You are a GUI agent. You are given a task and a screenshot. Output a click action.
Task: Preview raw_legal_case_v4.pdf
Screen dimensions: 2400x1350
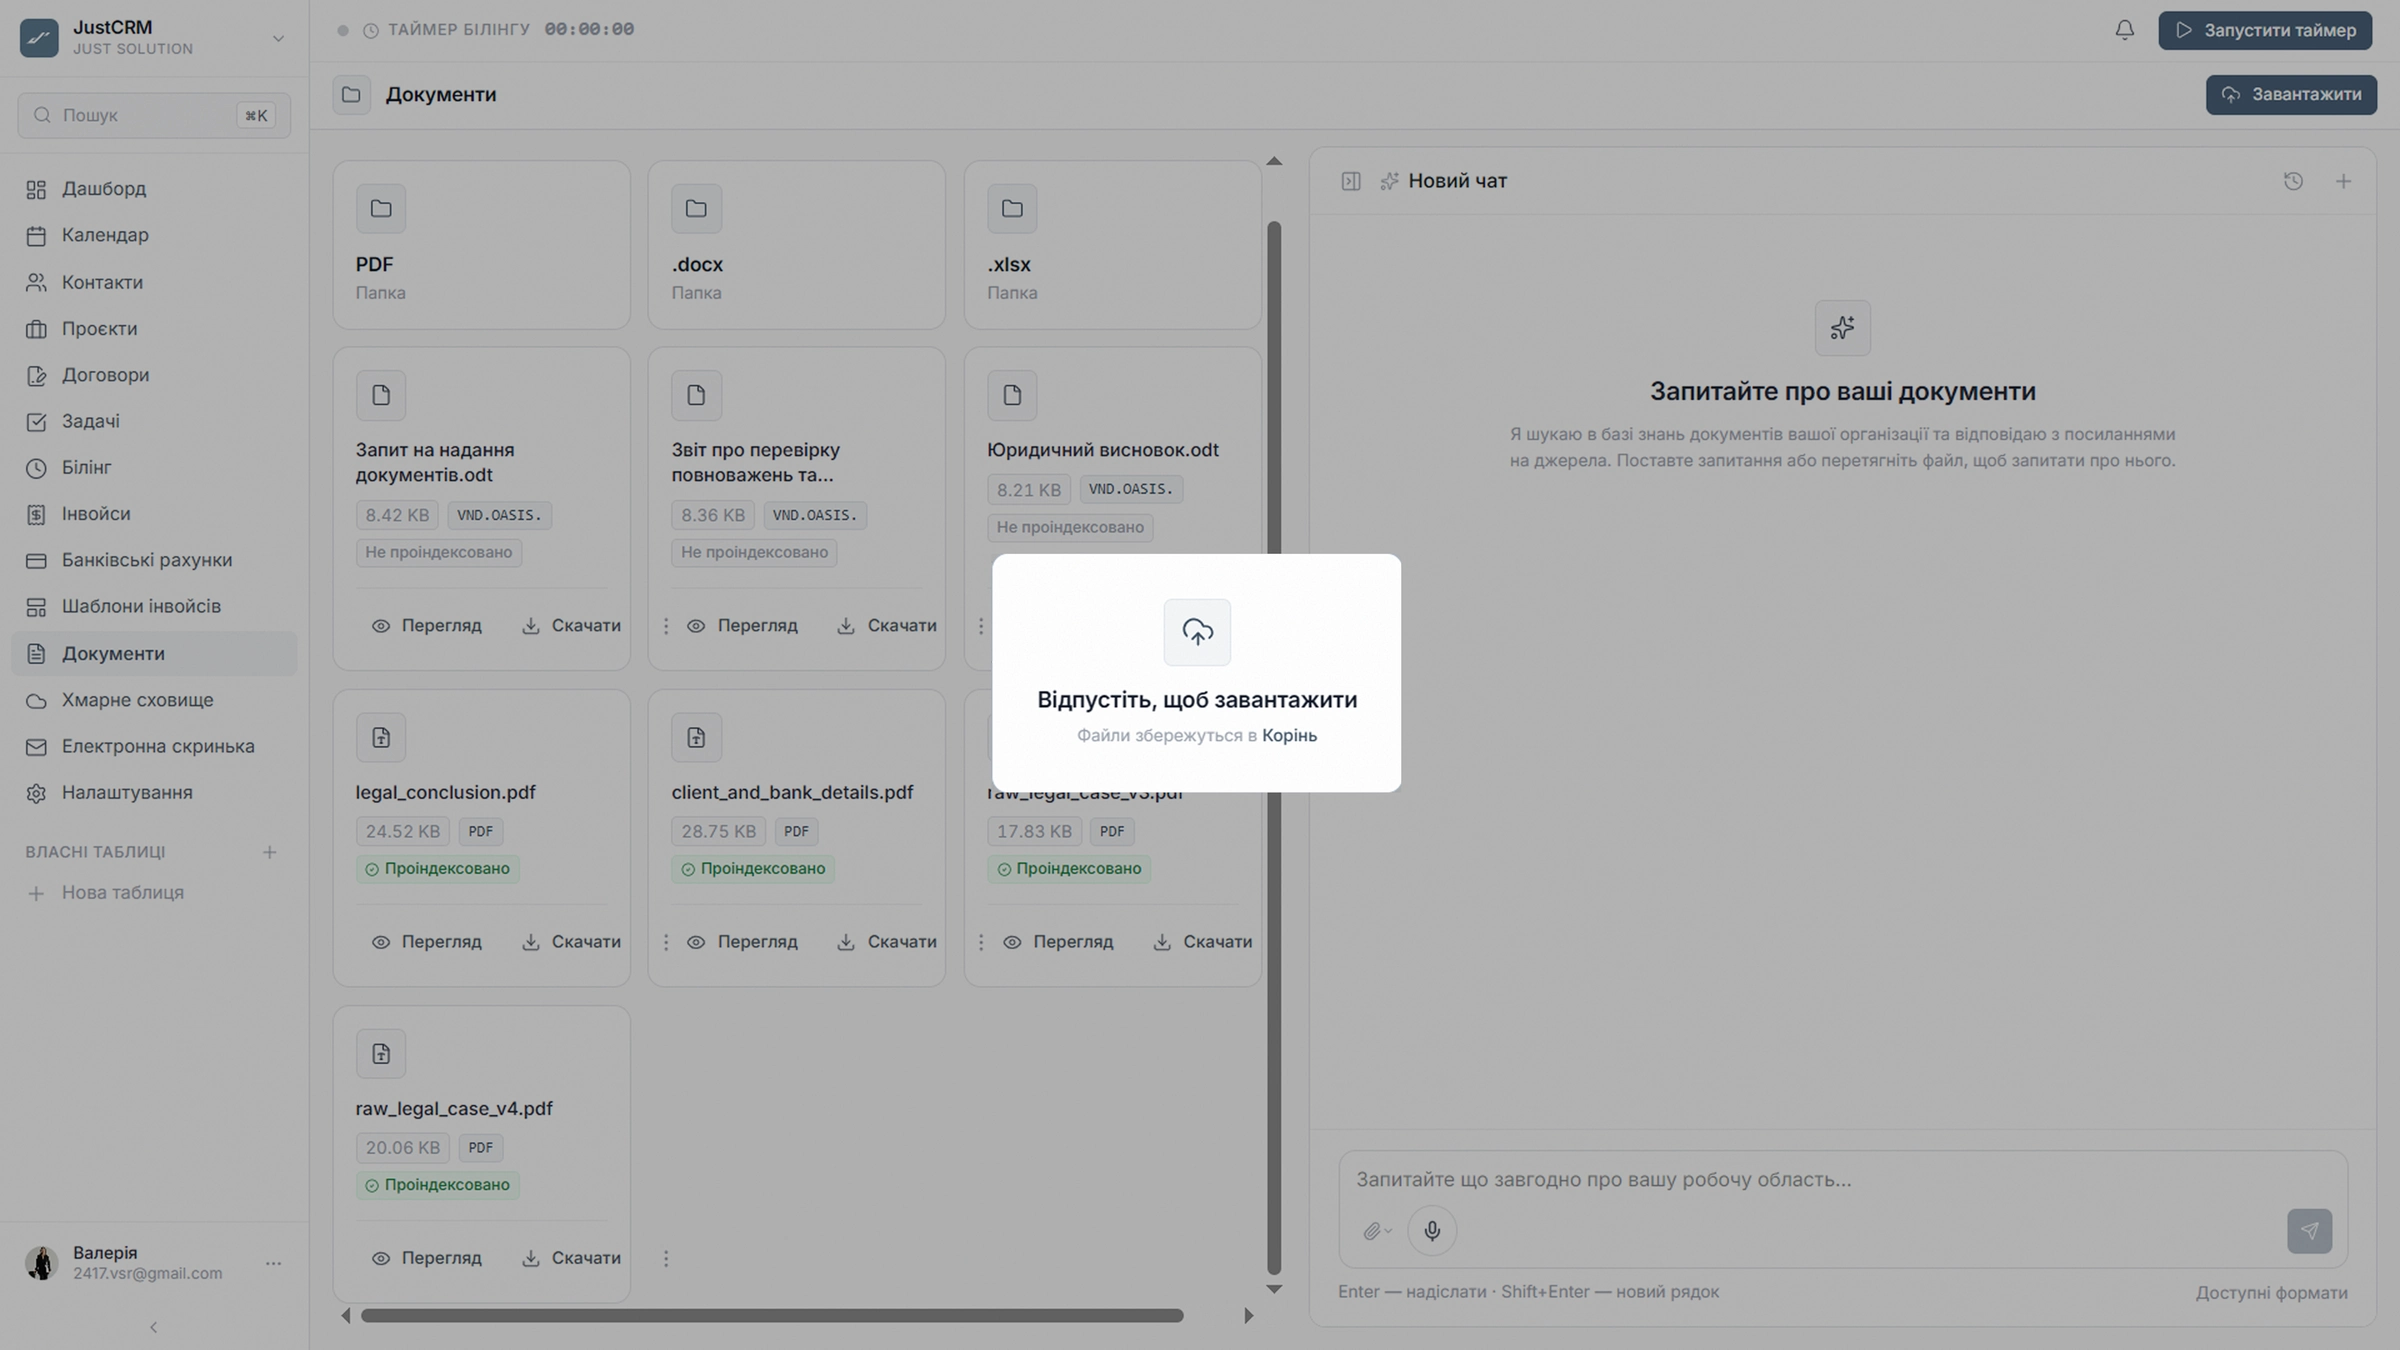click(x=427, y=1258)
